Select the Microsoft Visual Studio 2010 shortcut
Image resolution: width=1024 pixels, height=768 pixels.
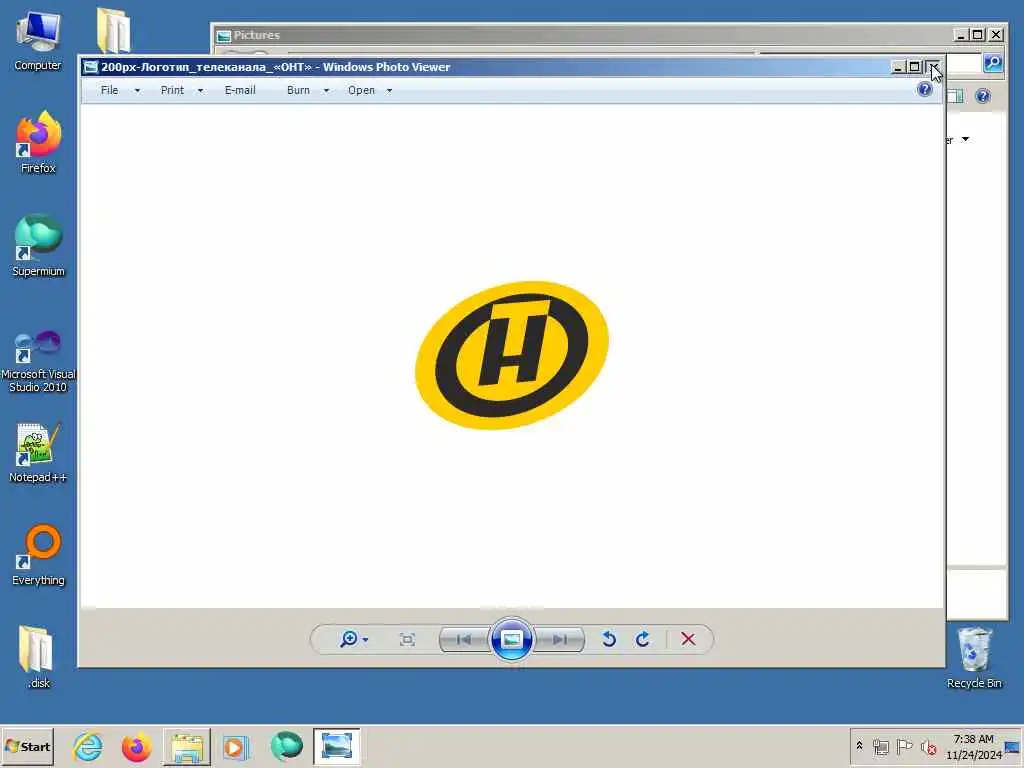click(x=38, y=361)
